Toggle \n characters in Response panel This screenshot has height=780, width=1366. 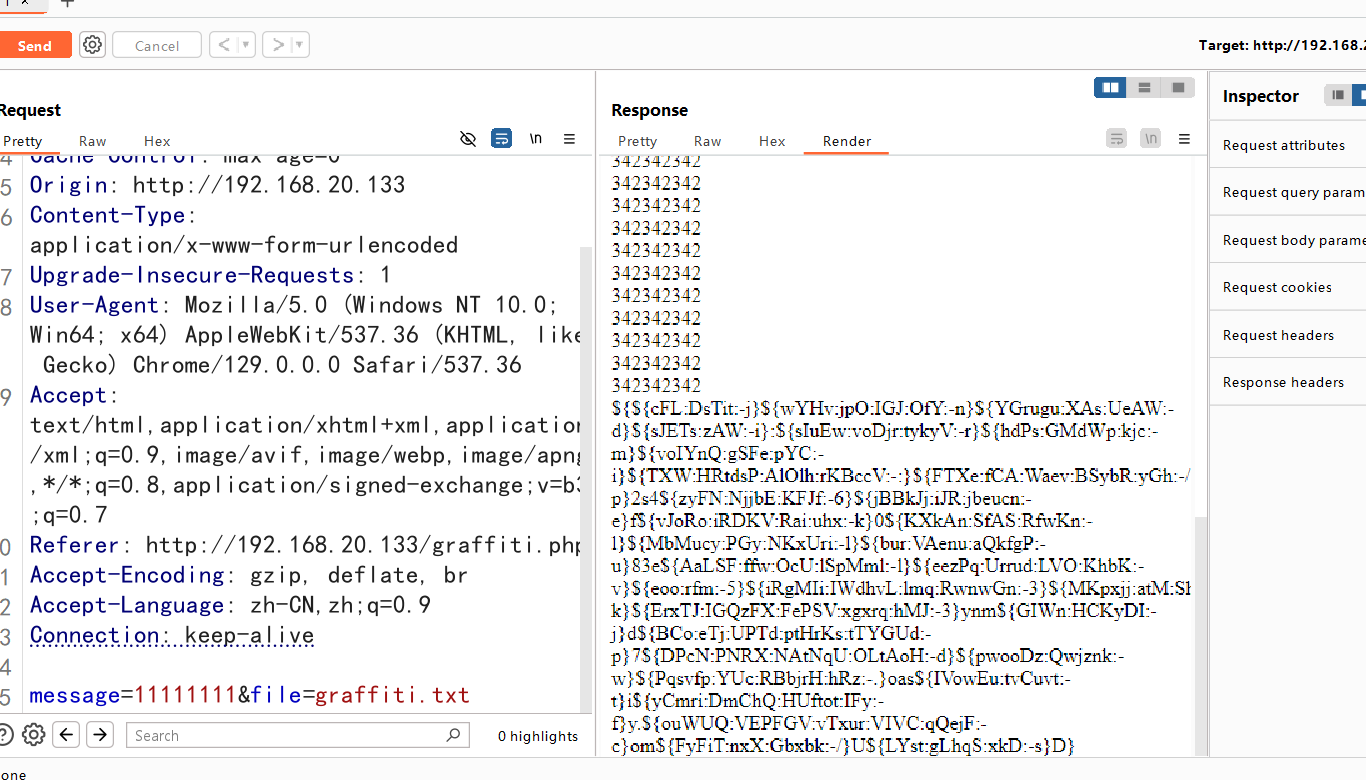click(x=1151, y=139)
